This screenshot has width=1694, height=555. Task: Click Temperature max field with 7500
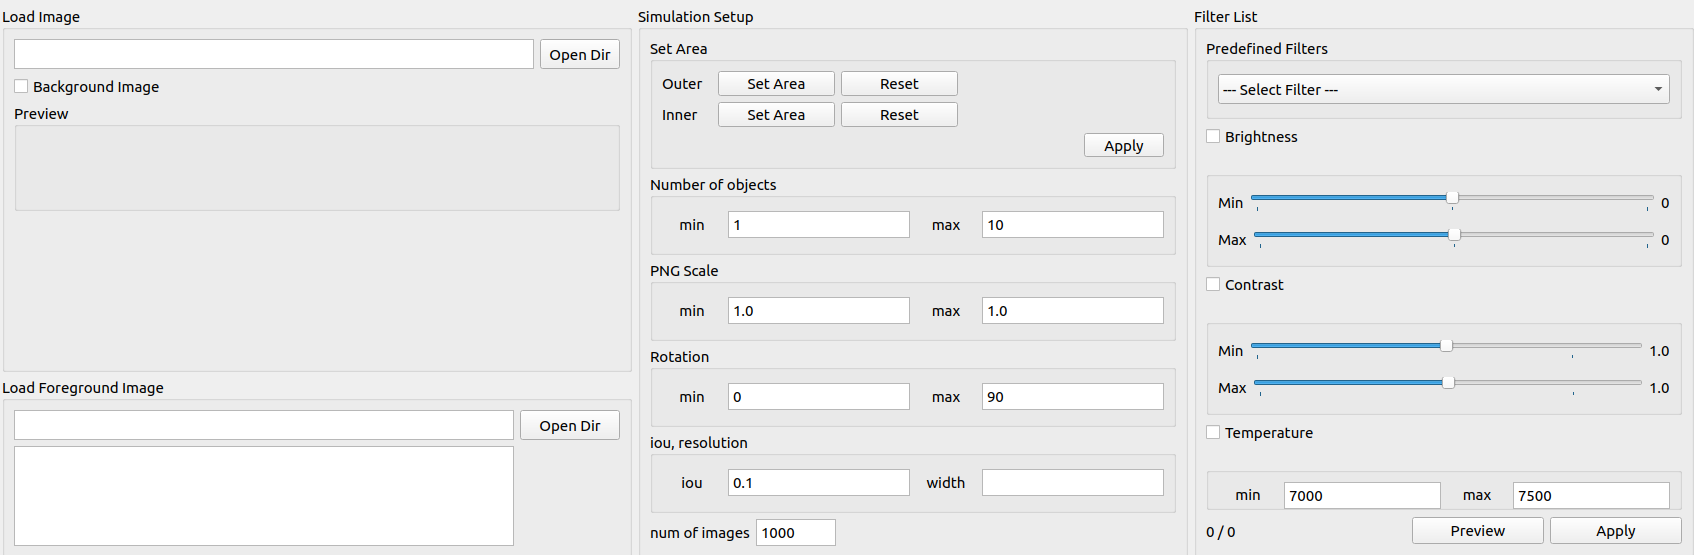point(1591,495)
